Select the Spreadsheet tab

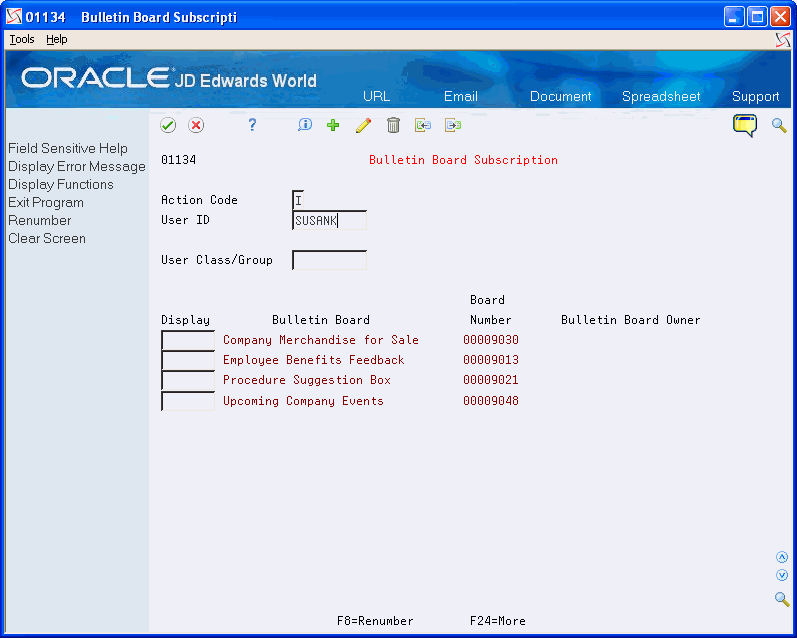click(661, 96)
